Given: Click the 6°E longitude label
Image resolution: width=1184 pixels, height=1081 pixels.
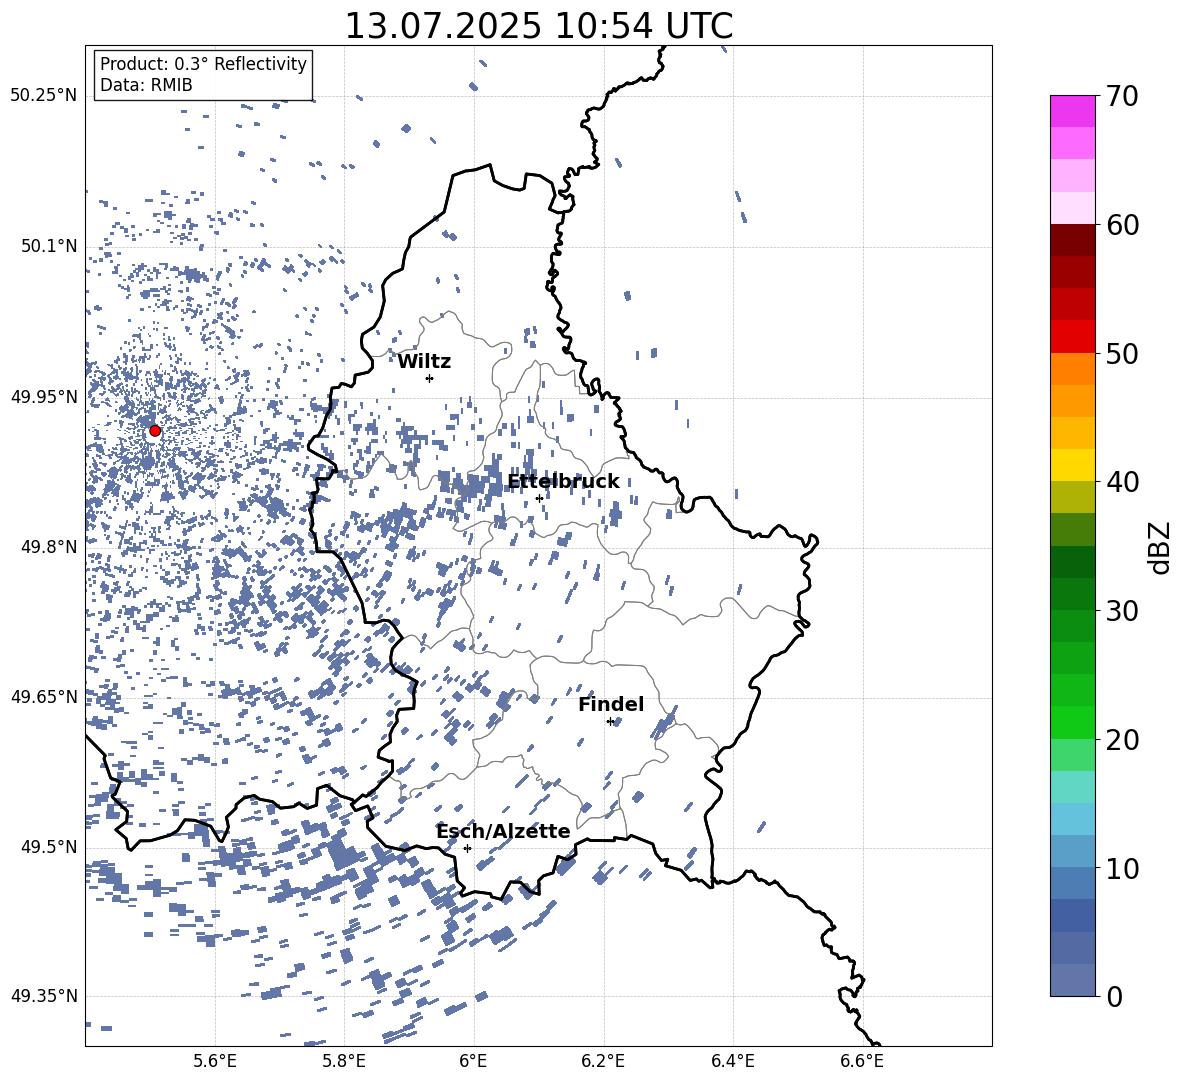Looking at the screenshot, I should pyautogui.click(x=473, y=1061).
